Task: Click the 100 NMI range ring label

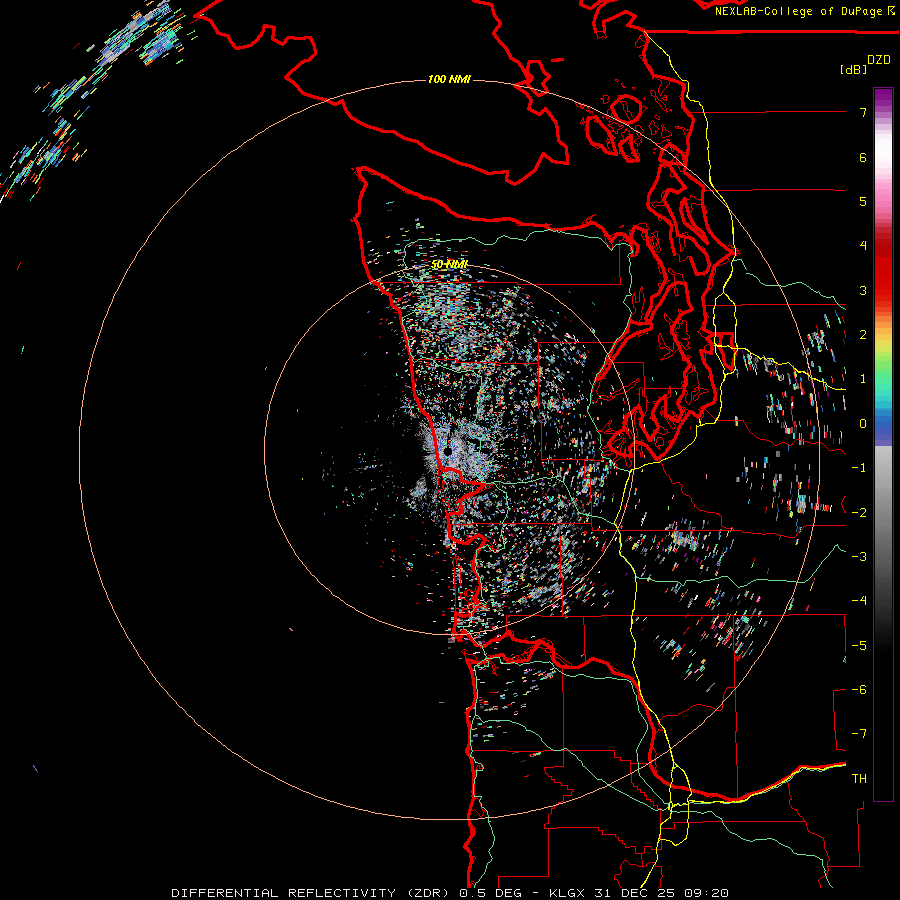Action: click(x=449, y=79)
